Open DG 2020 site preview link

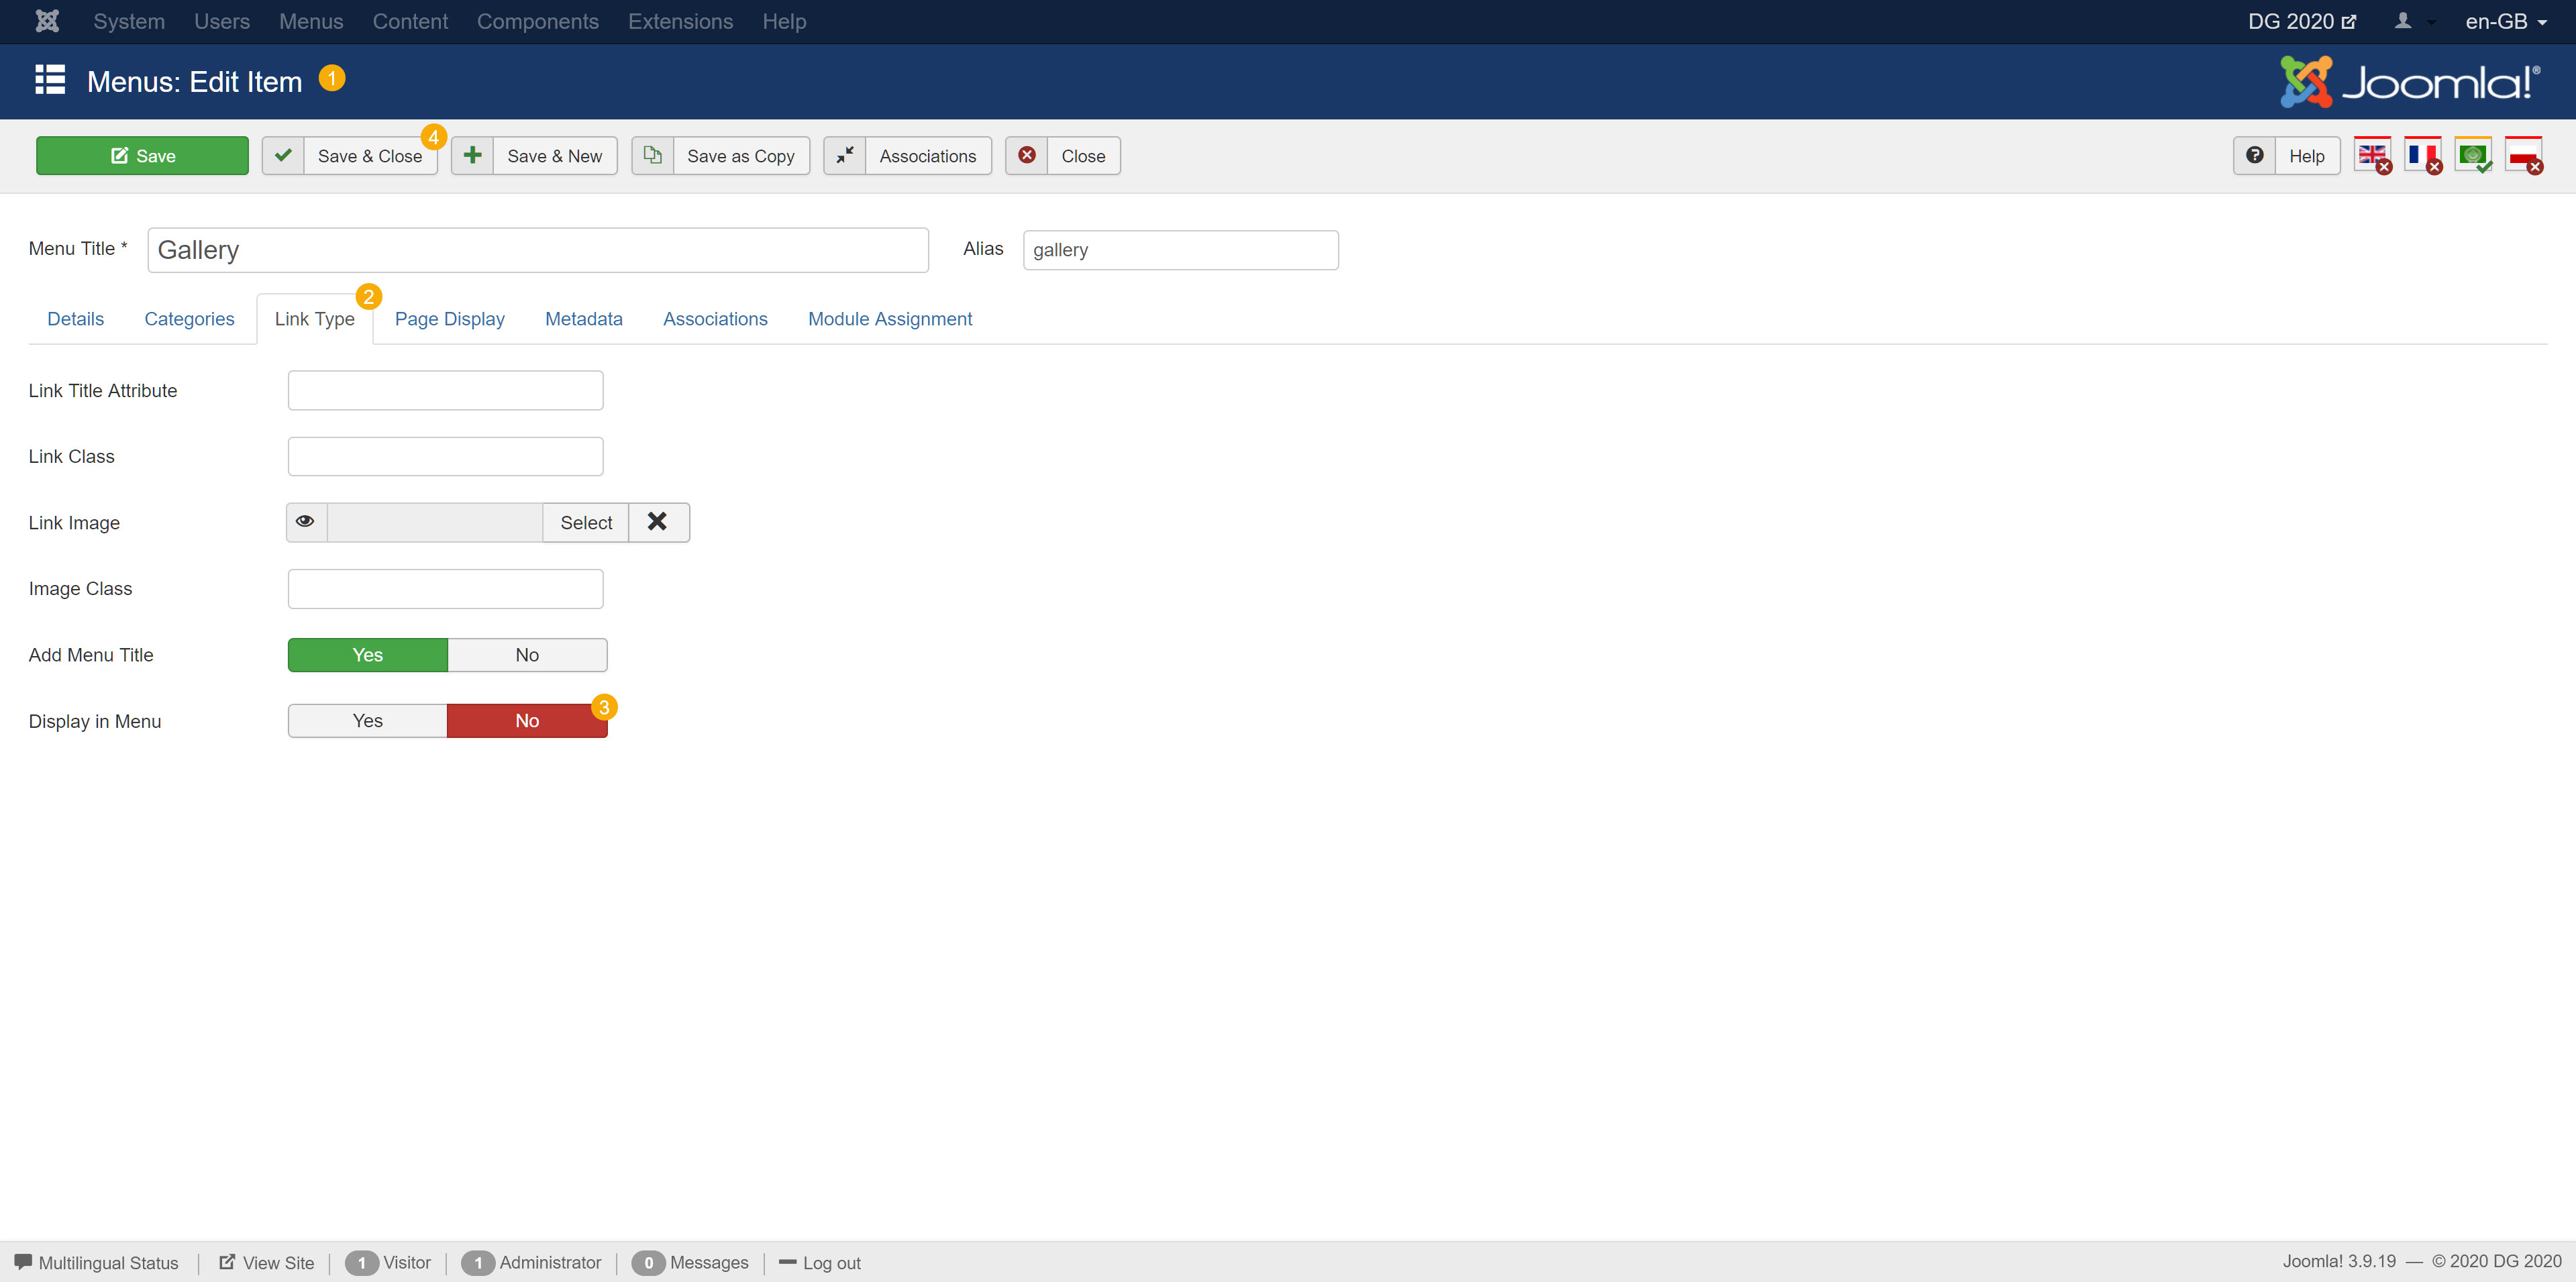[2302, 21]
